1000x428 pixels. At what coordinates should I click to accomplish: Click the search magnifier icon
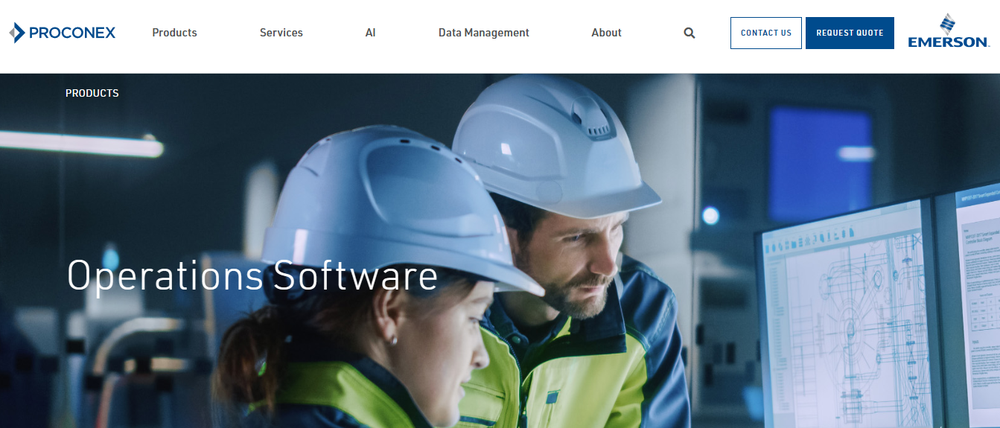click(689, 33)
